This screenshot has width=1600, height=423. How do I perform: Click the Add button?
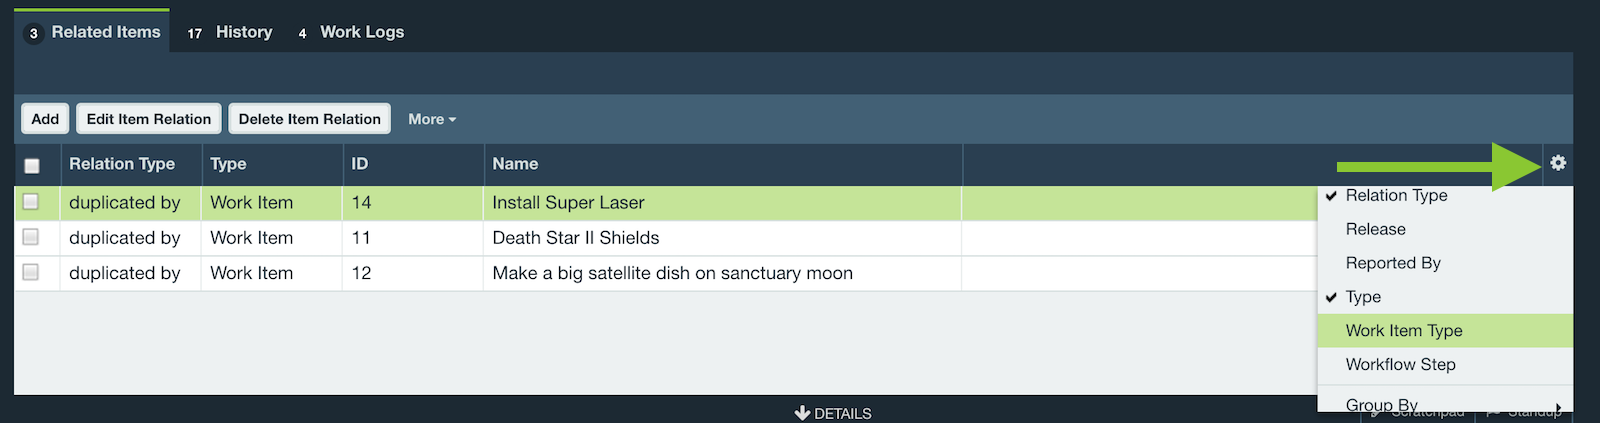45,119
